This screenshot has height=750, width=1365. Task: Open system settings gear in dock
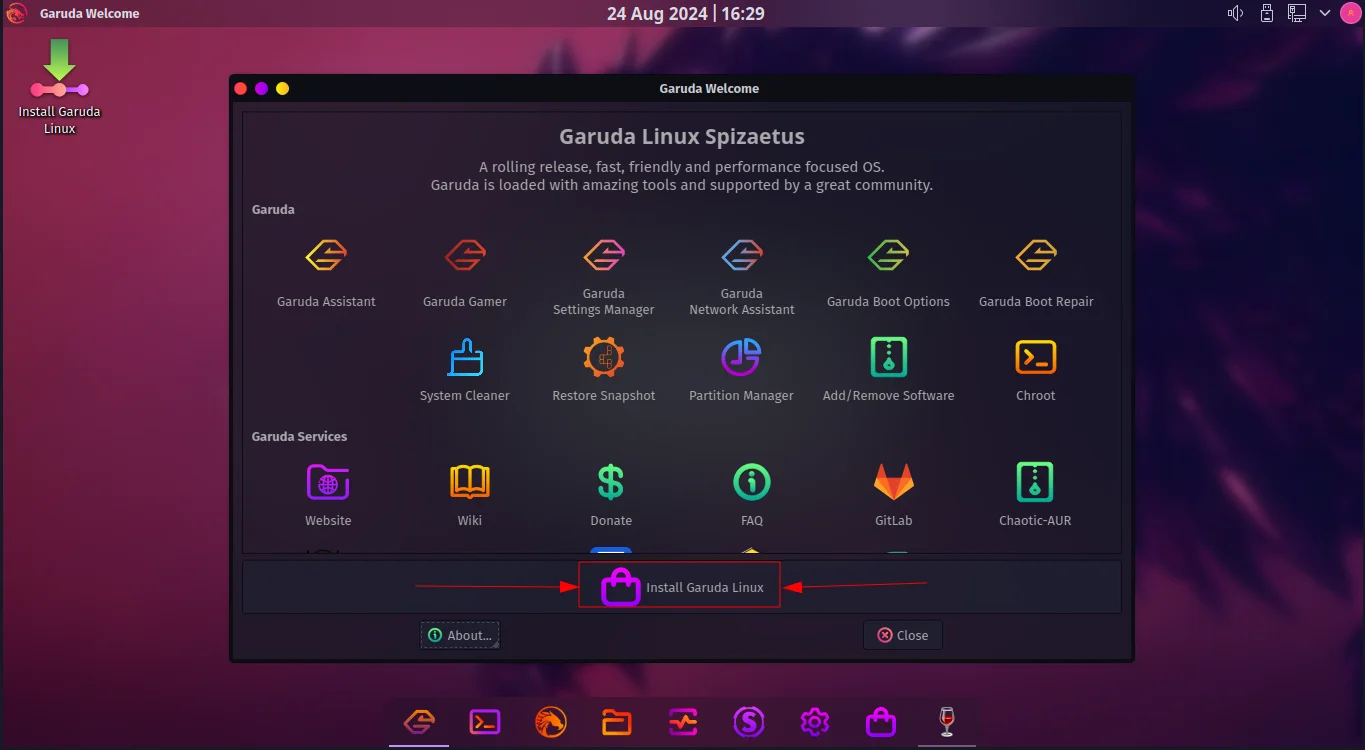[x=815, y=721]
